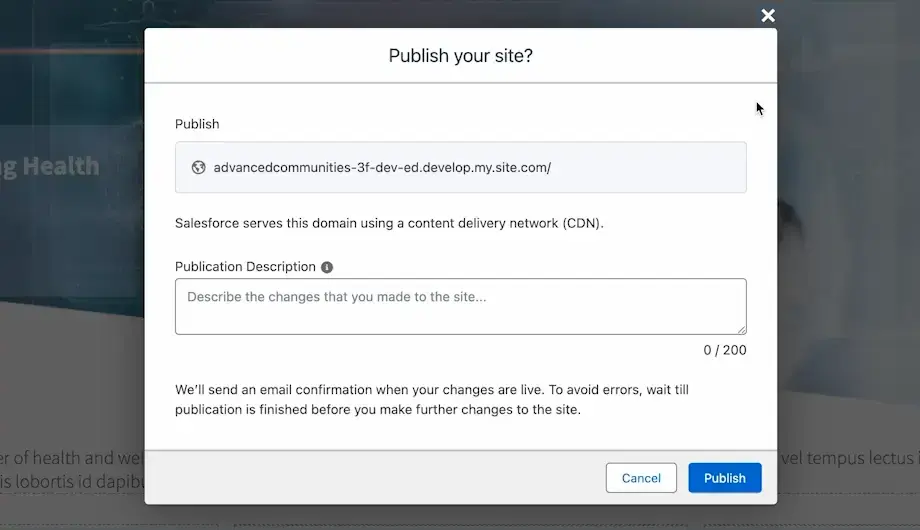Click the 'Publish your site?' heading

tap(461, 55)
